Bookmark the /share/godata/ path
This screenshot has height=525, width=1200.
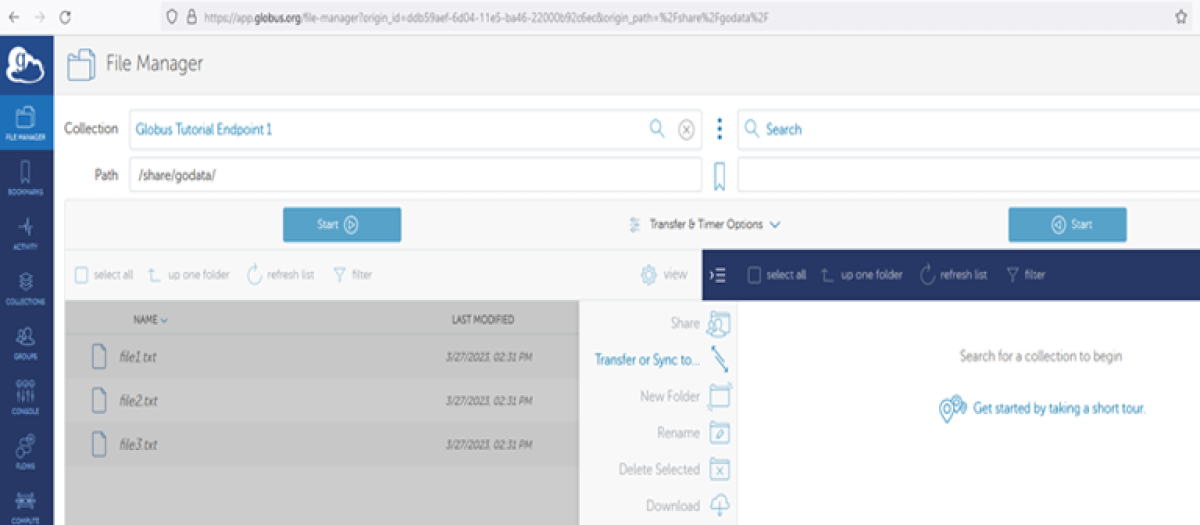pyautogui.click(x=719, y=176)
